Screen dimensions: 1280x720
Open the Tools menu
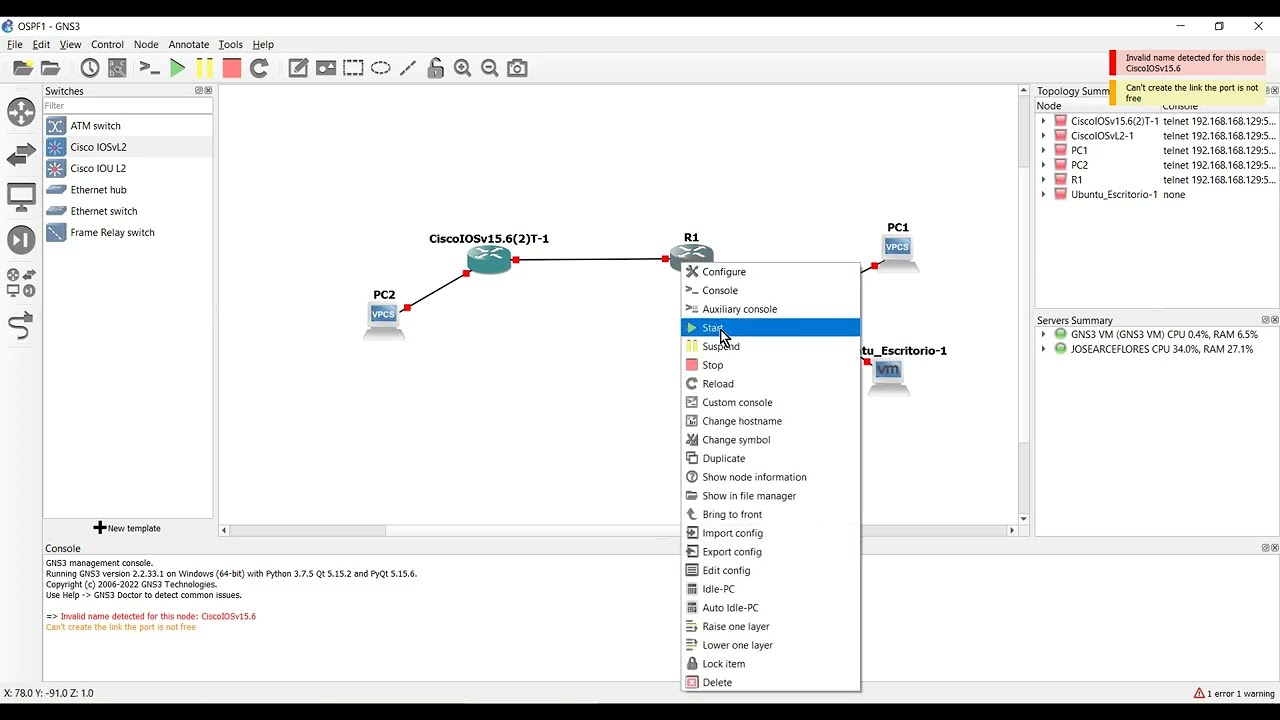230,45
